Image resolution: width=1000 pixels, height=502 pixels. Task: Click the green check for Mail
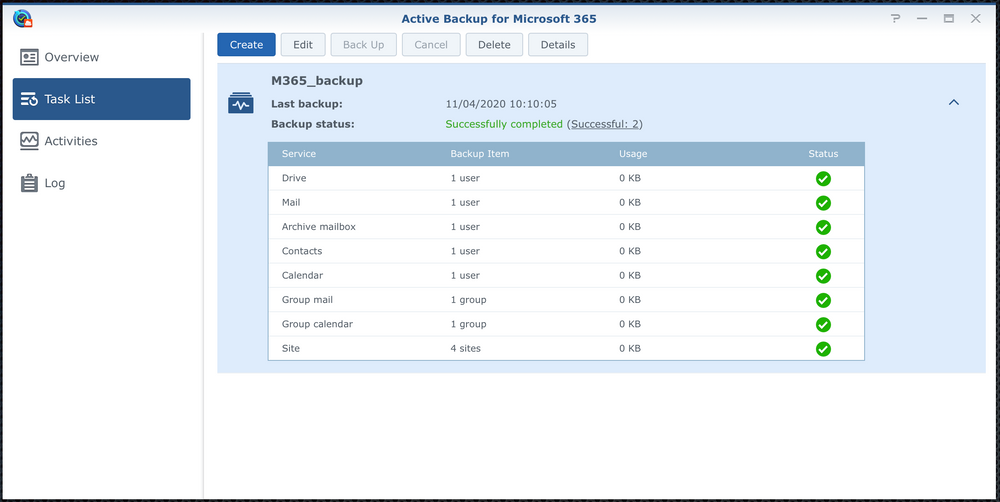[823, 203]
